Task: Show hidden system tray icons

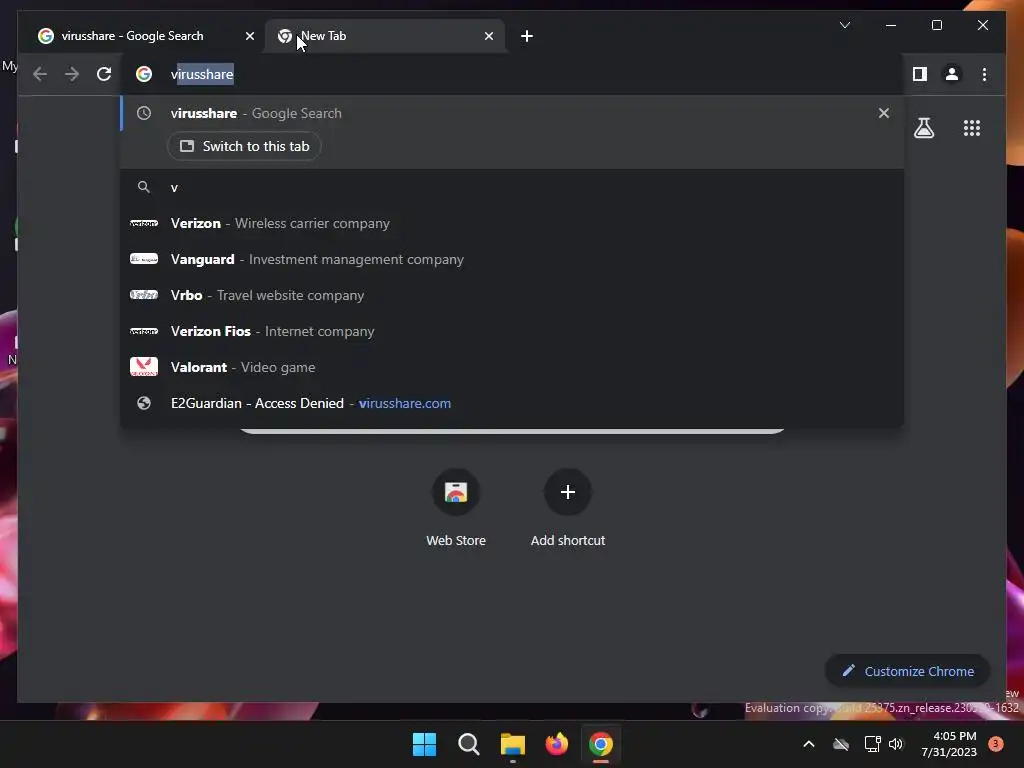Action: pyautogui.click(x=808, y=744)
